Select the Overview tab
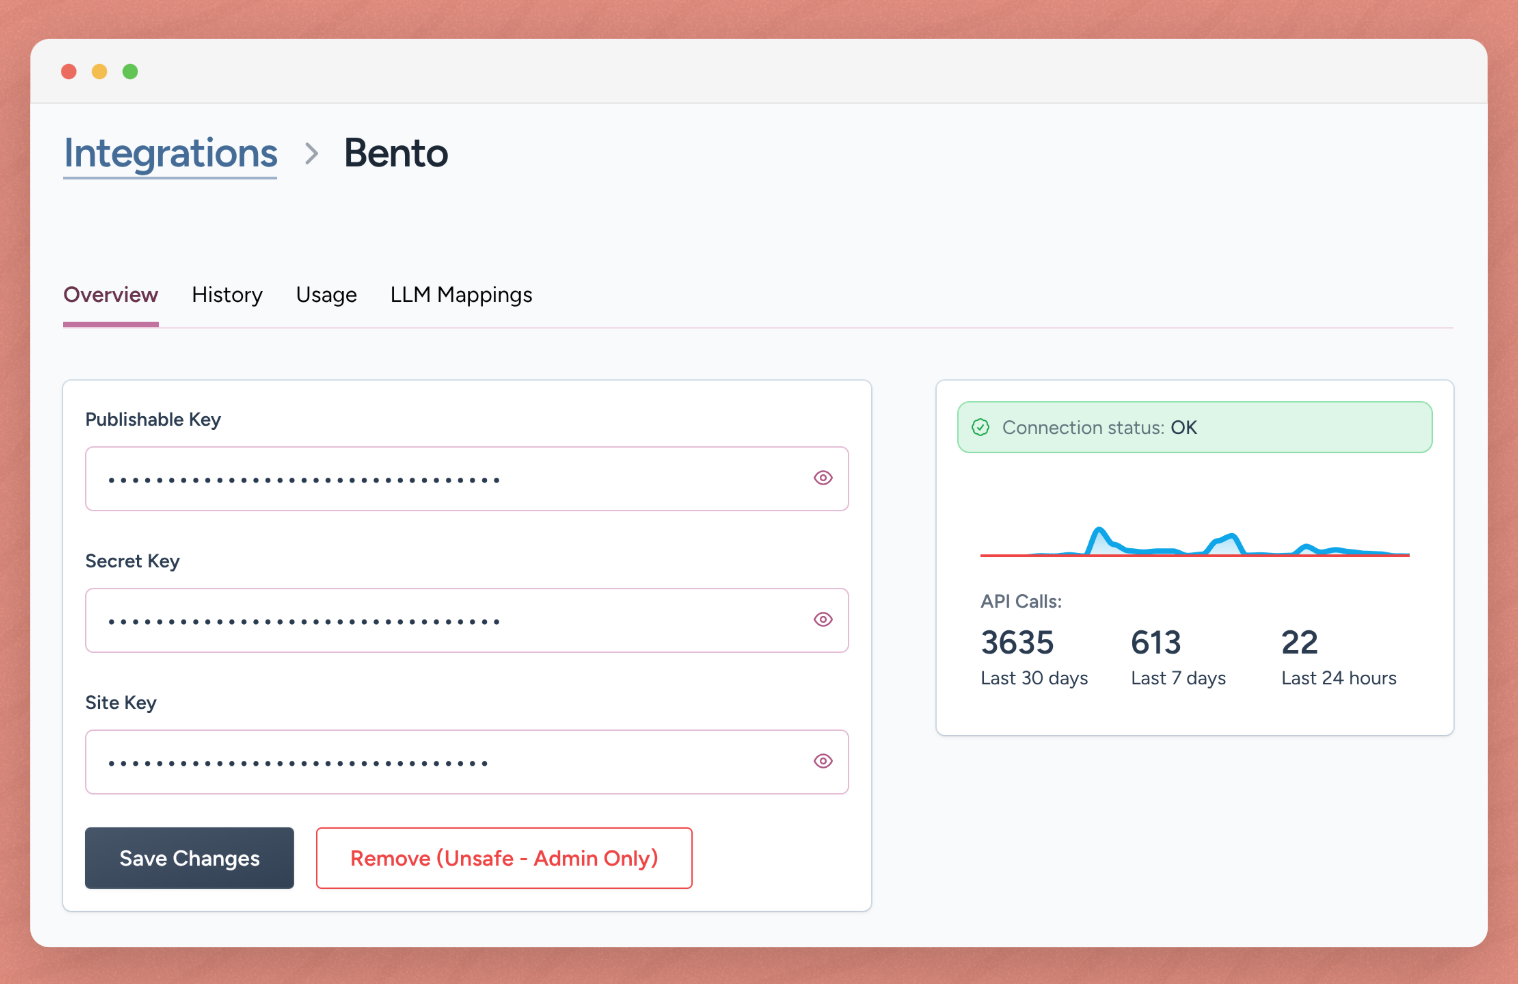 pos(111,295)
